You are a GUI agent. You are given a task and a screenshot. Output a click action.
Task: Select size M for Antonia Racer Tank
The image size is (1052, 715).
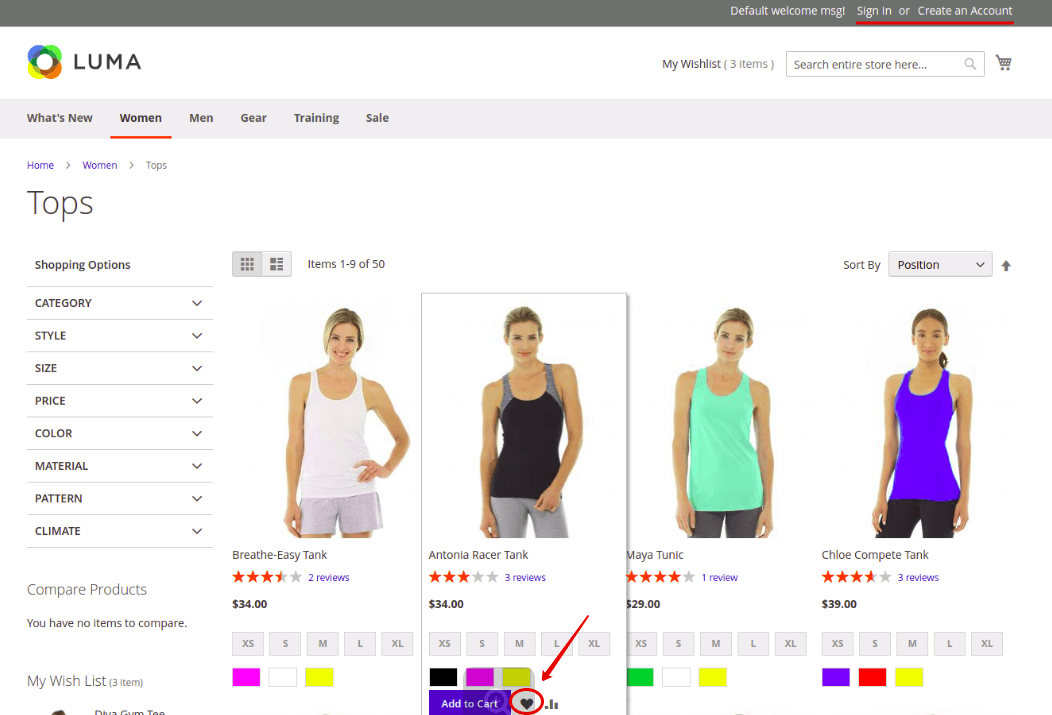coord(519,643)
